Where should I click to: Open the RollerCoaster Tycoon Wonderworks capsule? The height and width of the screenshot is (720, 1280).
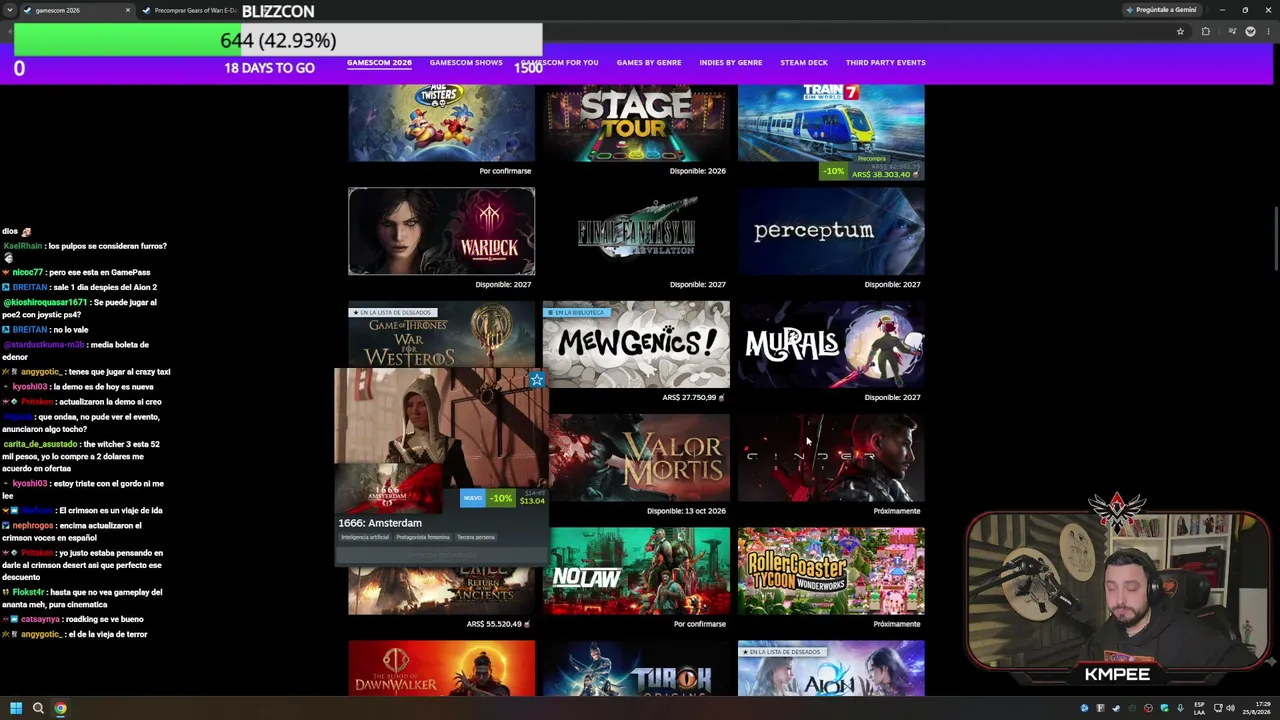click(831, 571)
